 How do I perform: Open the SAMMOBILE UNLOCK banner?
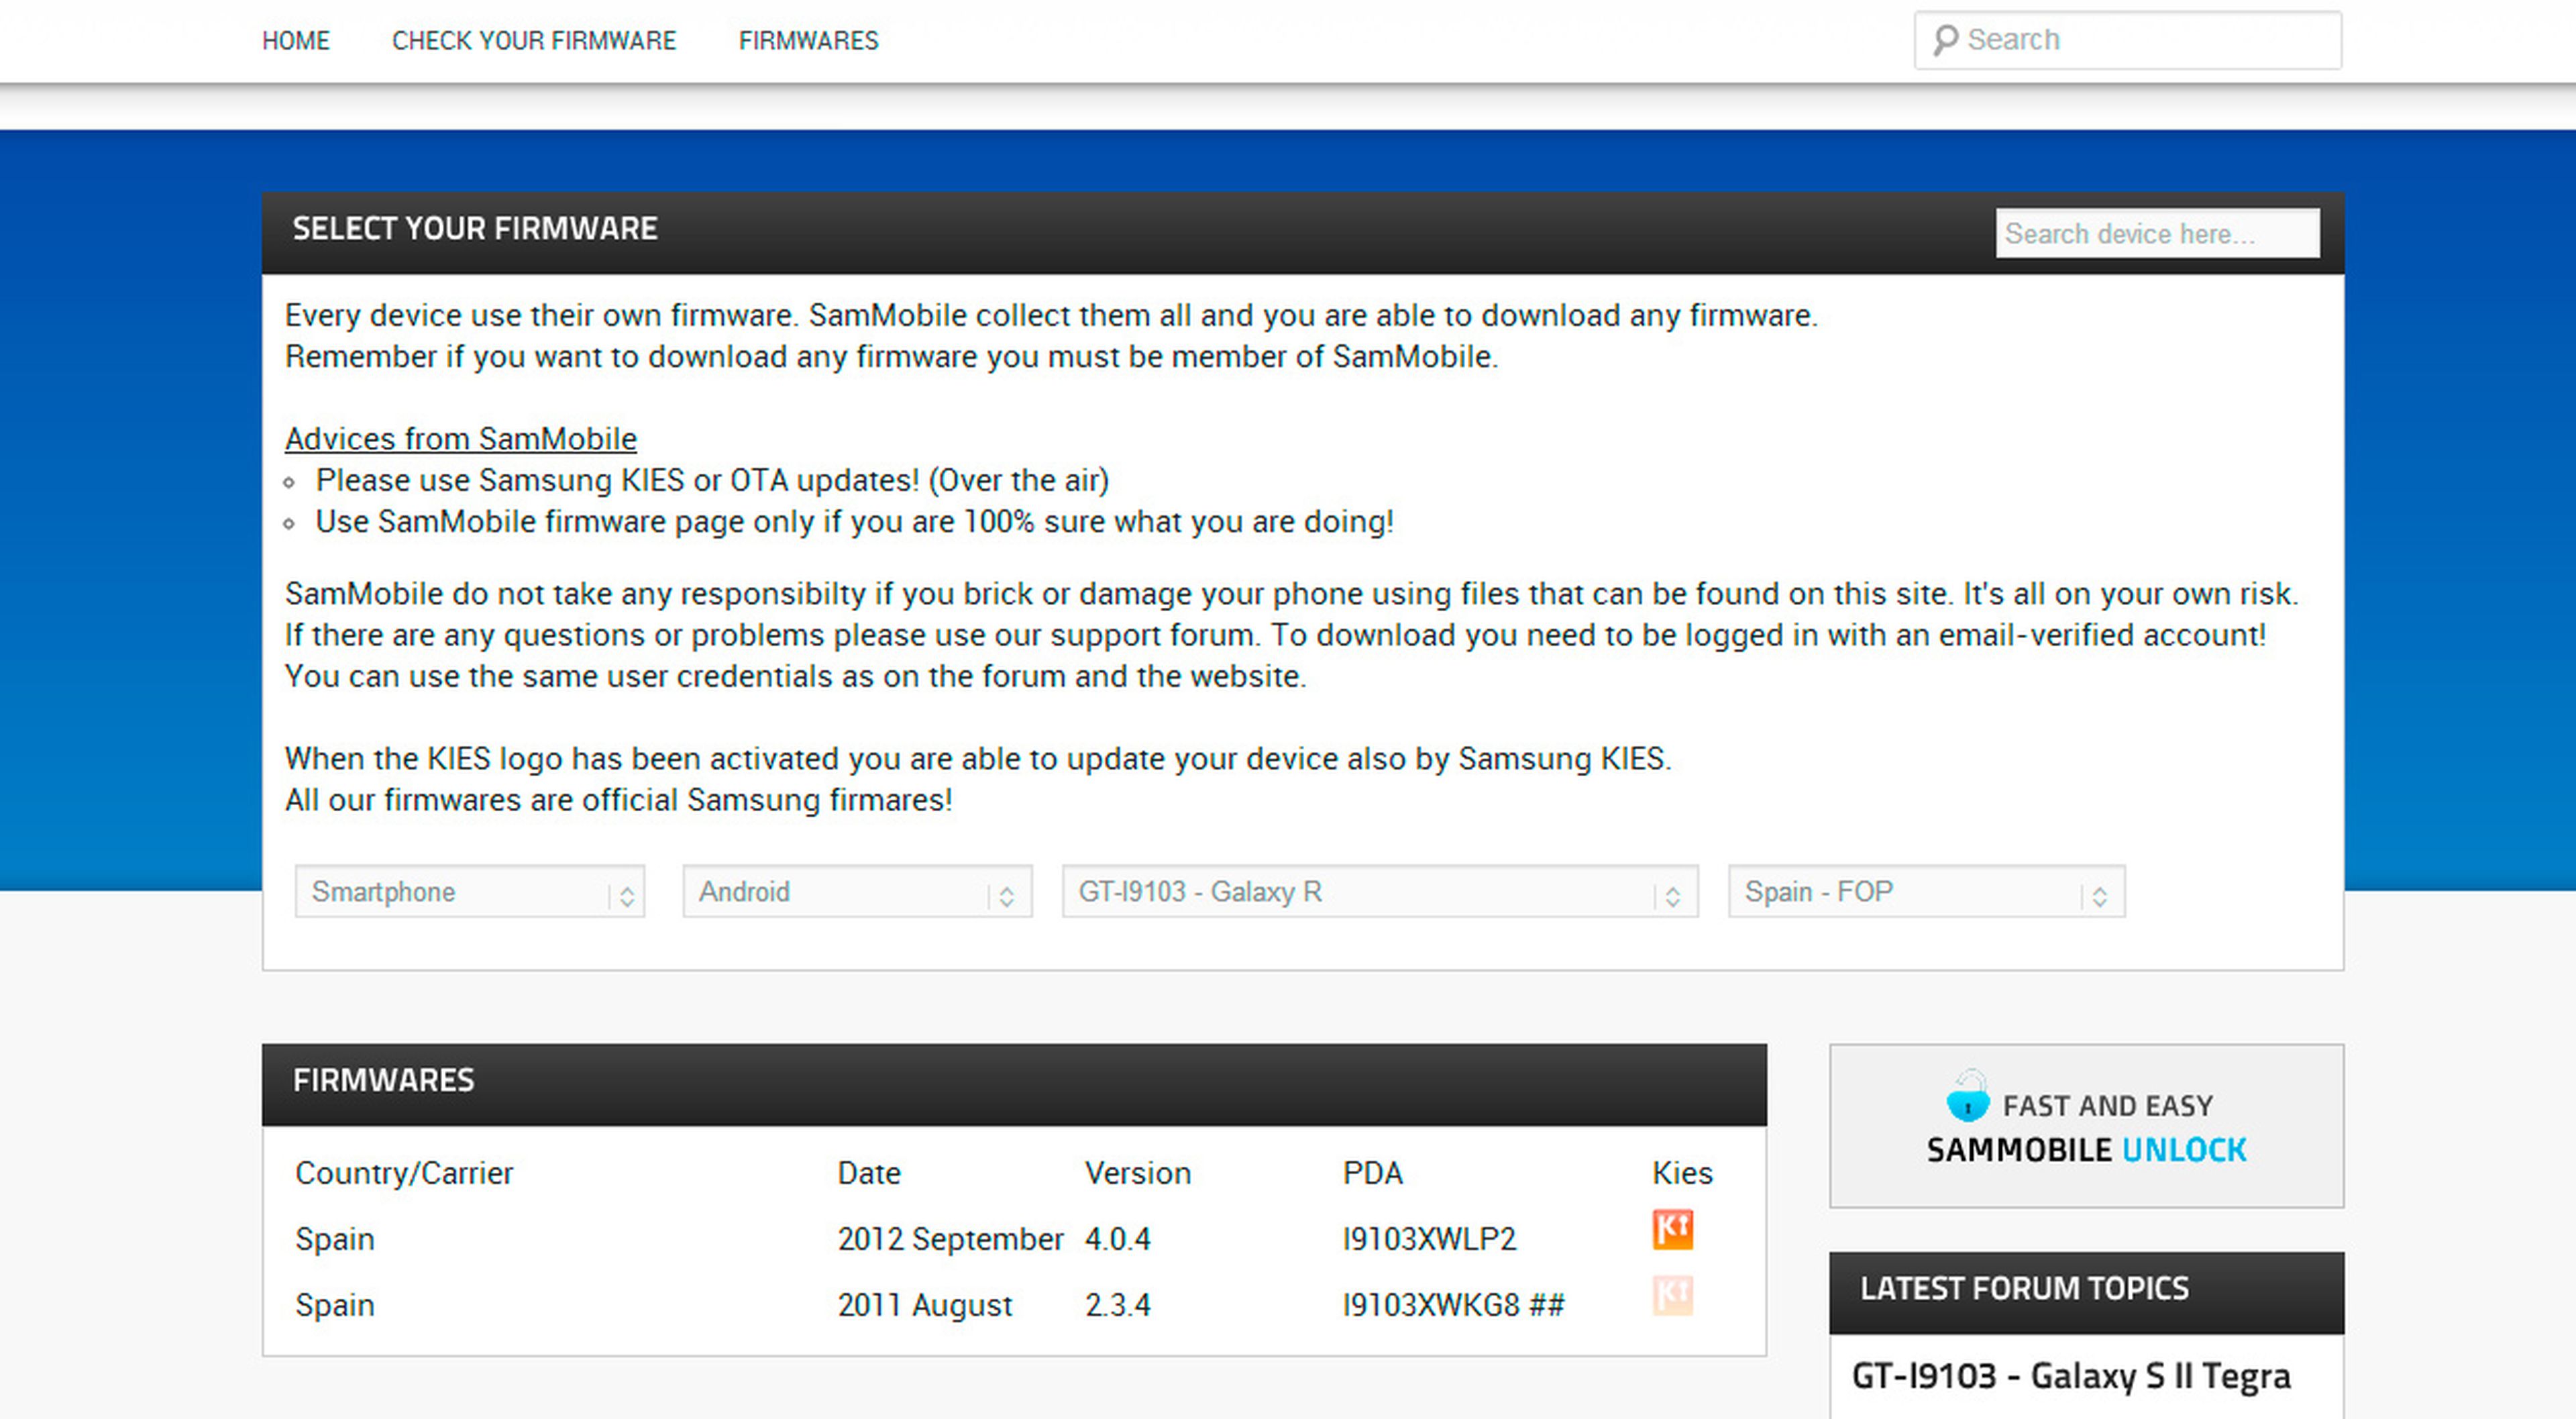2086,1126
